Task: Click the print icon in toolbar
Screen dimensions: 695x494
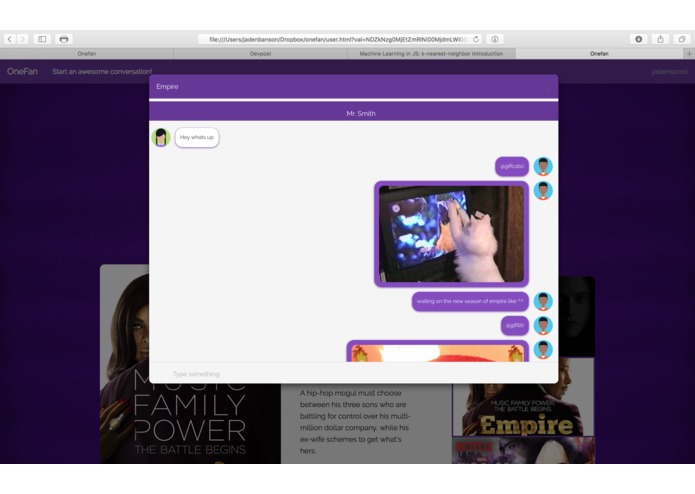Action: click(64, 39)
